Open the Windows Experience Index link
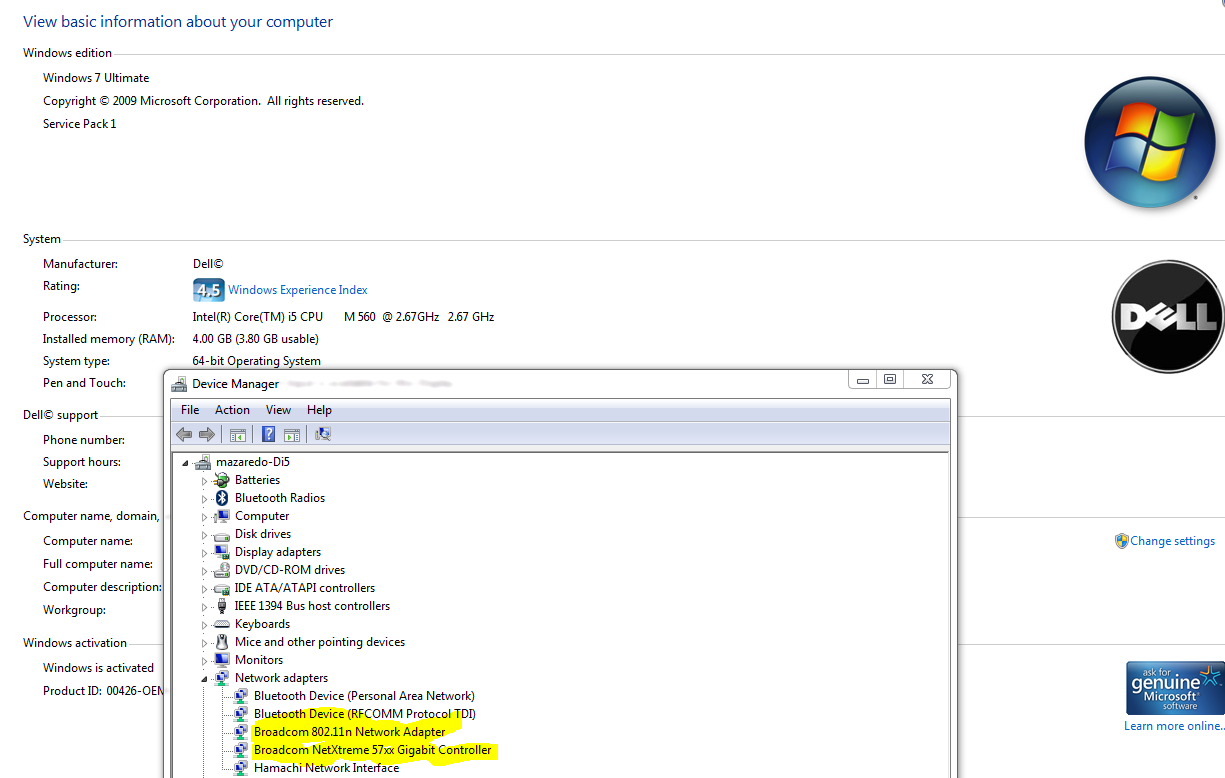 click(298, 290)
